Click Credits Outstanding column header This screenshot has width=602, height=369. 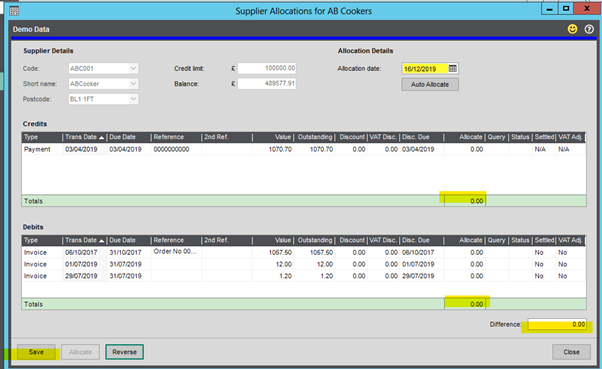(x=314, y=137)
